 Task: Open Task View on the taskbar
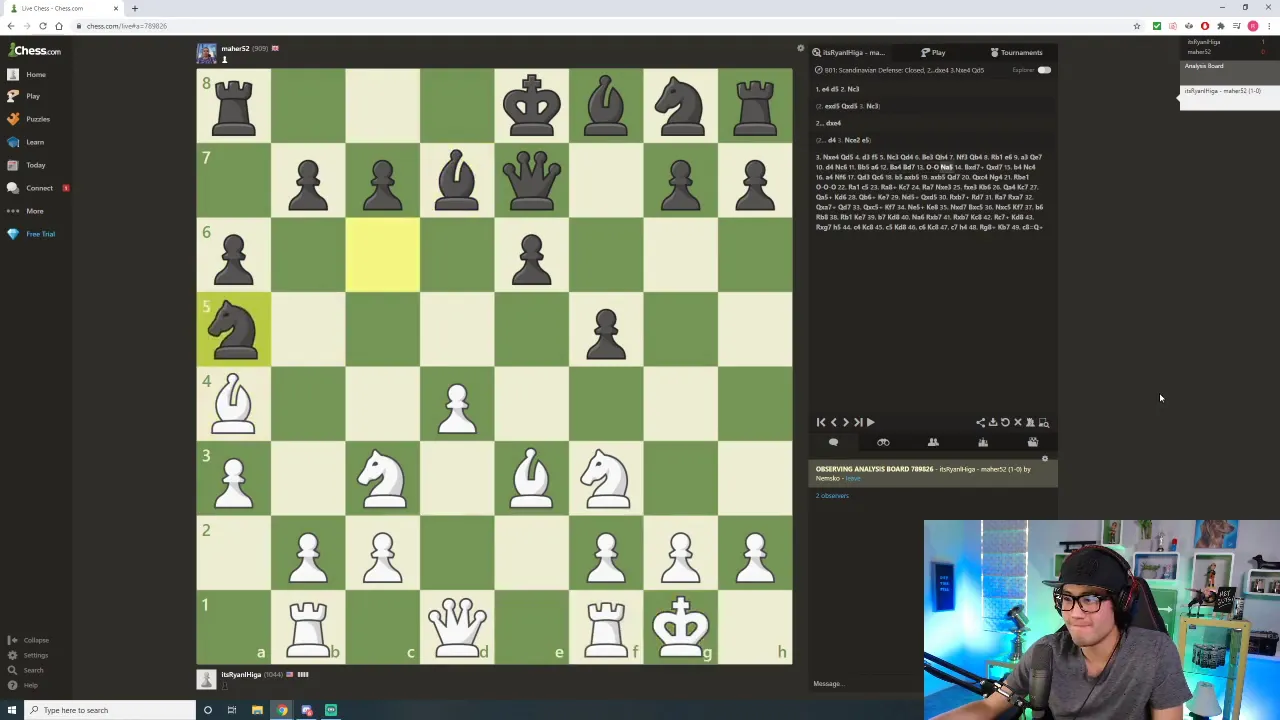(231, 710)
